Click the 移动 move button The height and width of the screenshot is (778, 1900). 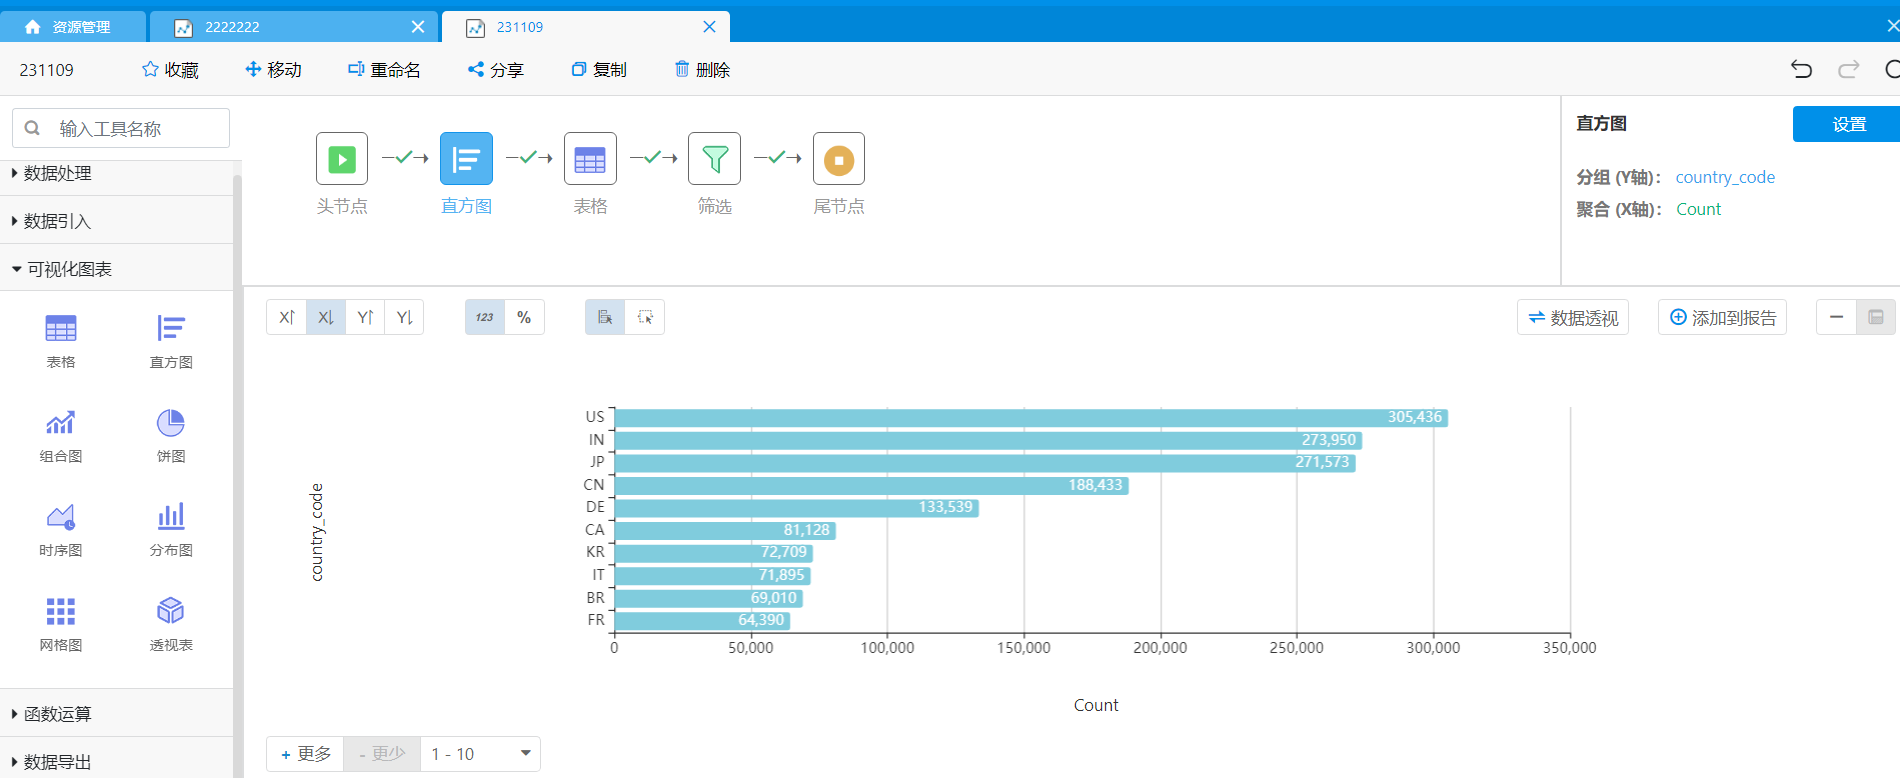pos(273,69)
